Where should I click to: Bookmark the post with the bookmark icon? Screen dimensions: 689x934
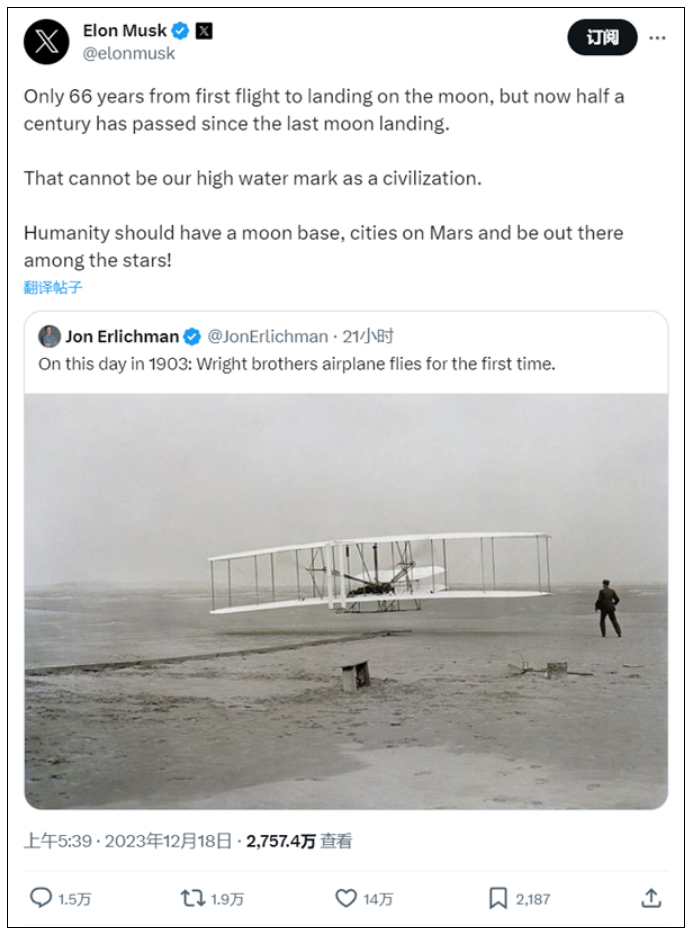498,898
